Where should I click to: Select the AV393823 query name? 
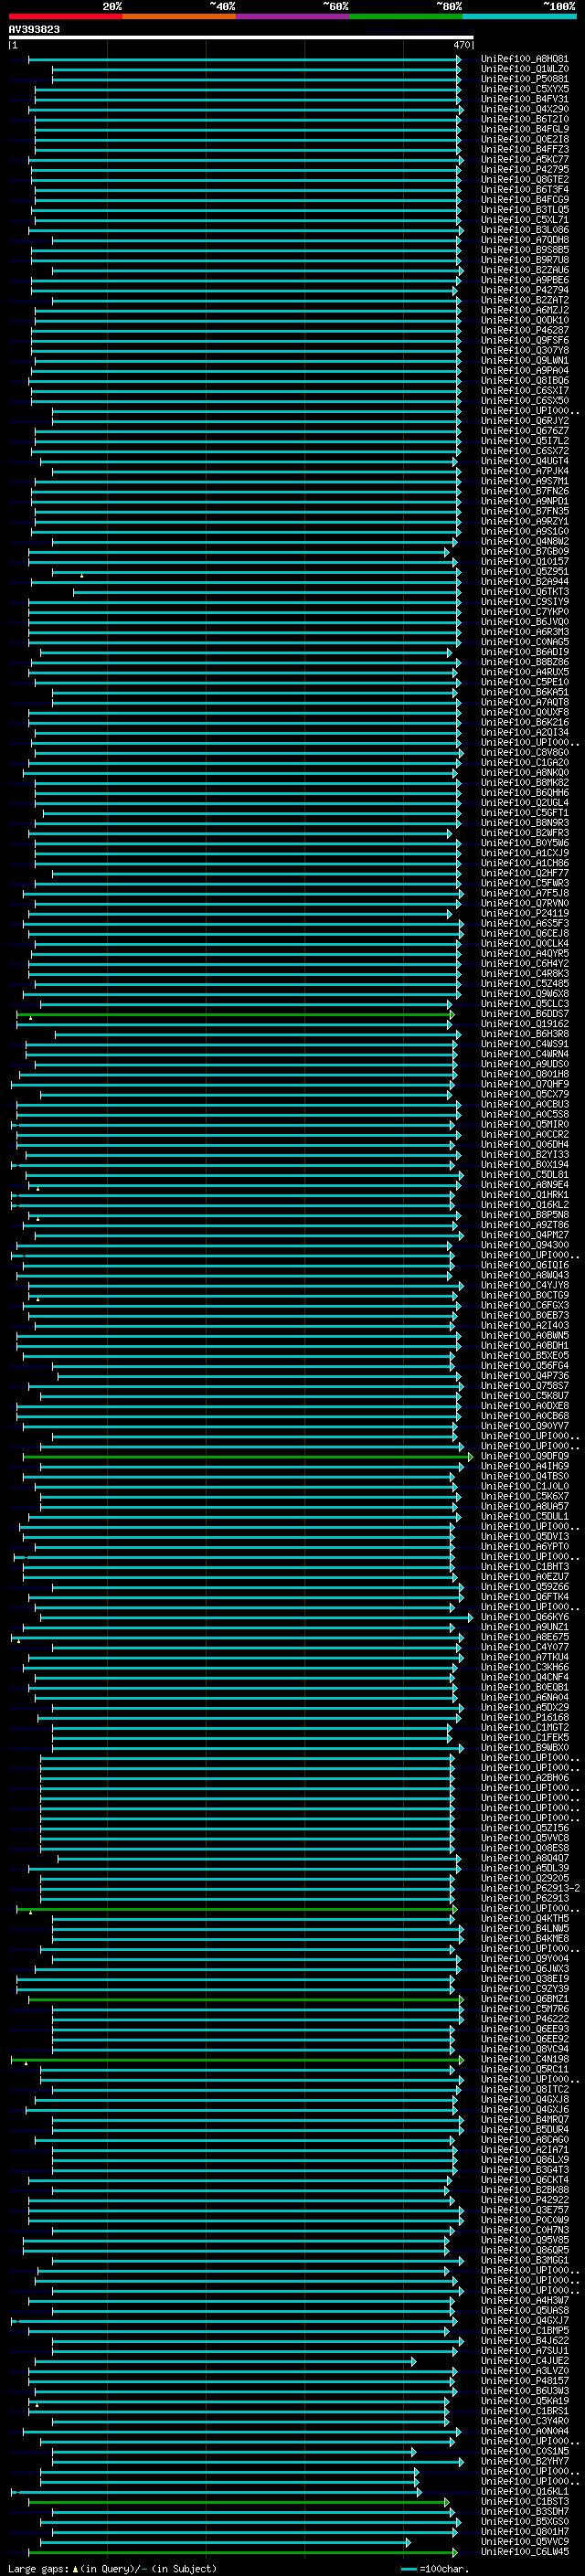tap(34, 30)
